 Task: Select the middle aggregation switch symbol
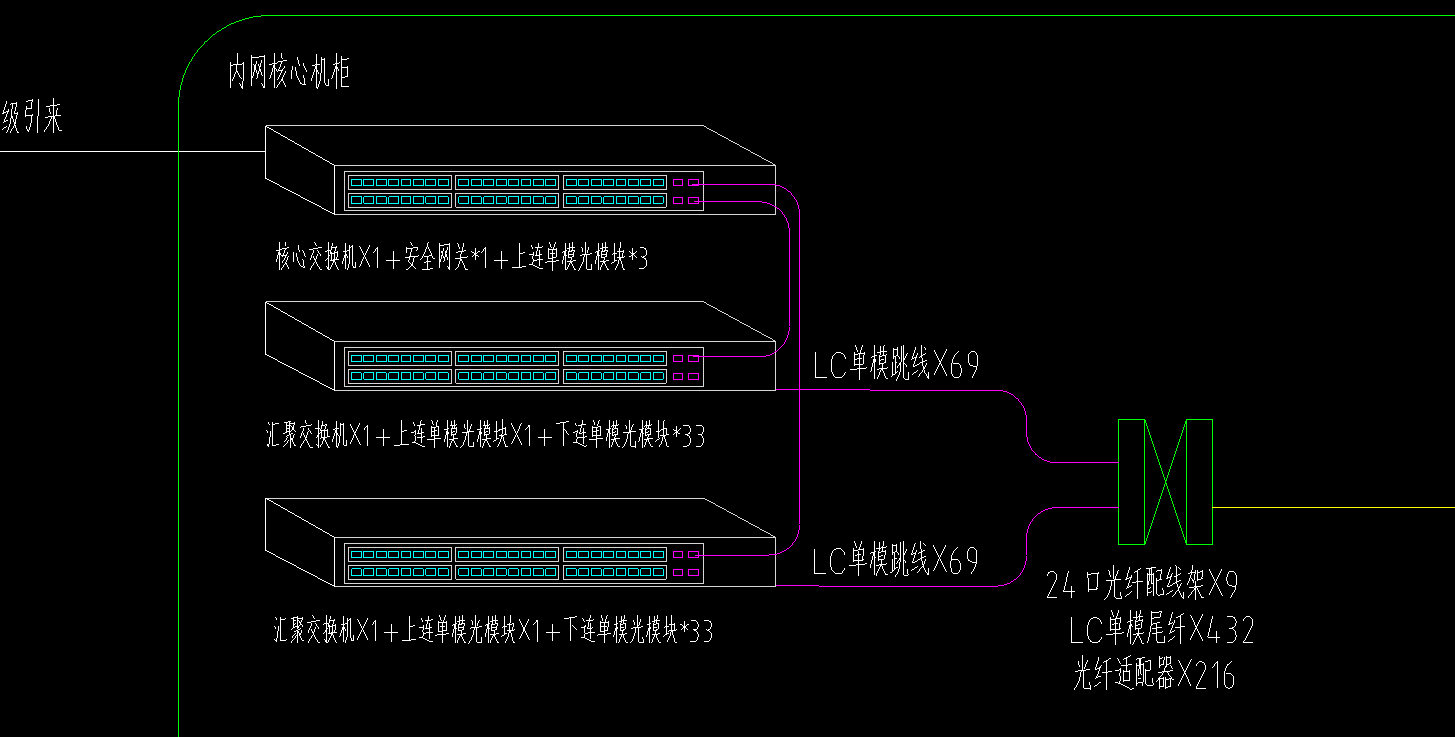520,346
